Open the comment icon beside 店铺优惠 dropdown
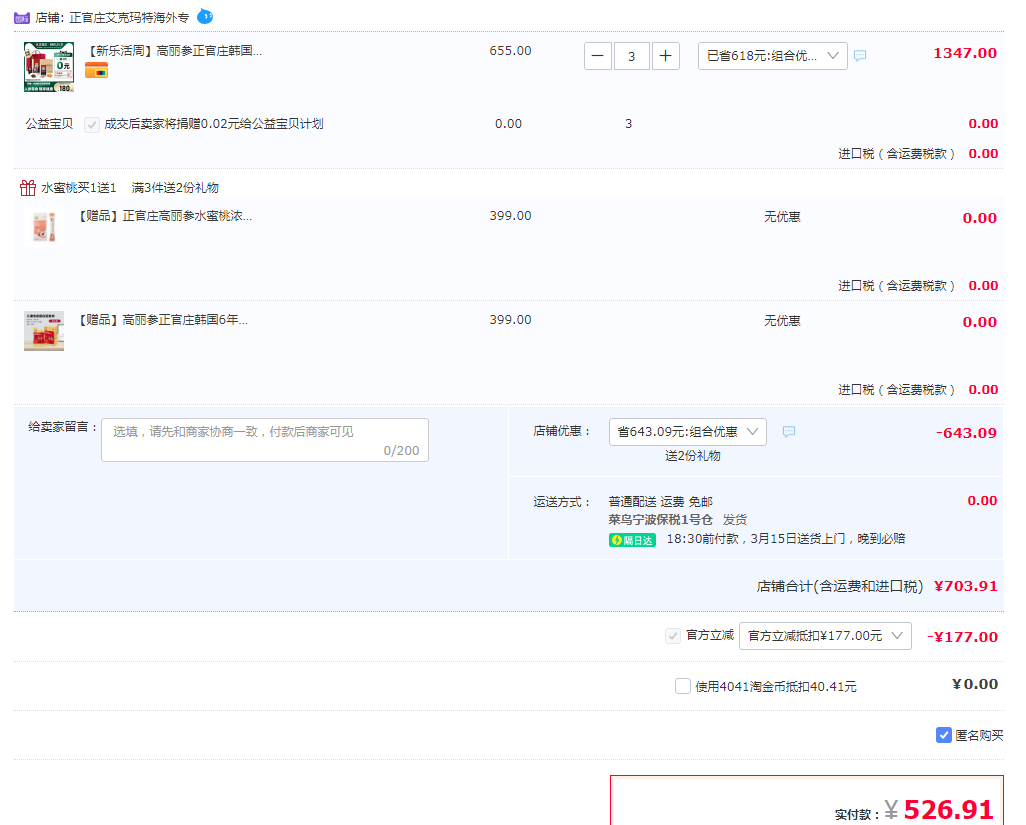Viewport: 1026px width, 825px height. 789,432
